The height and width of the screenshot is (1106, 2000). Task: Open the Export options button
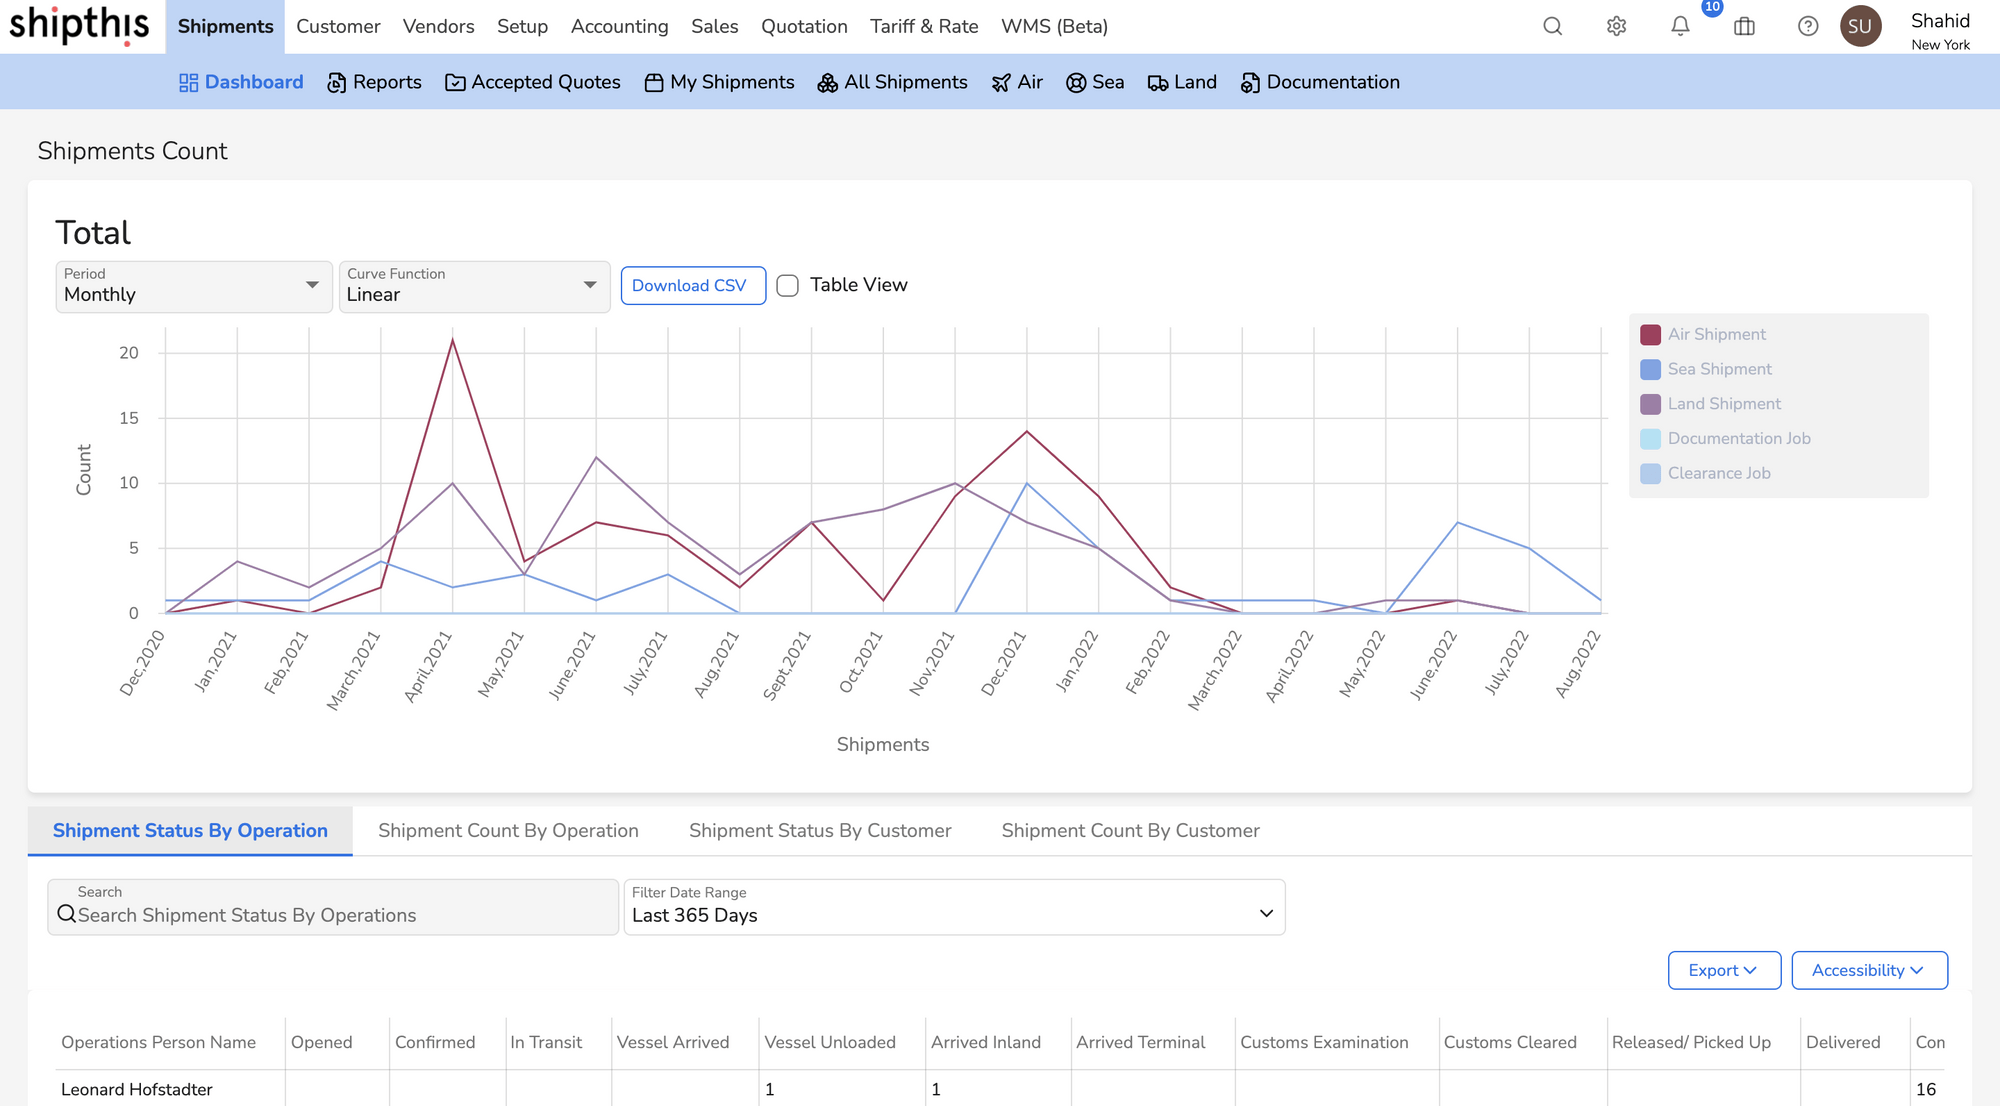point(1723,970)
